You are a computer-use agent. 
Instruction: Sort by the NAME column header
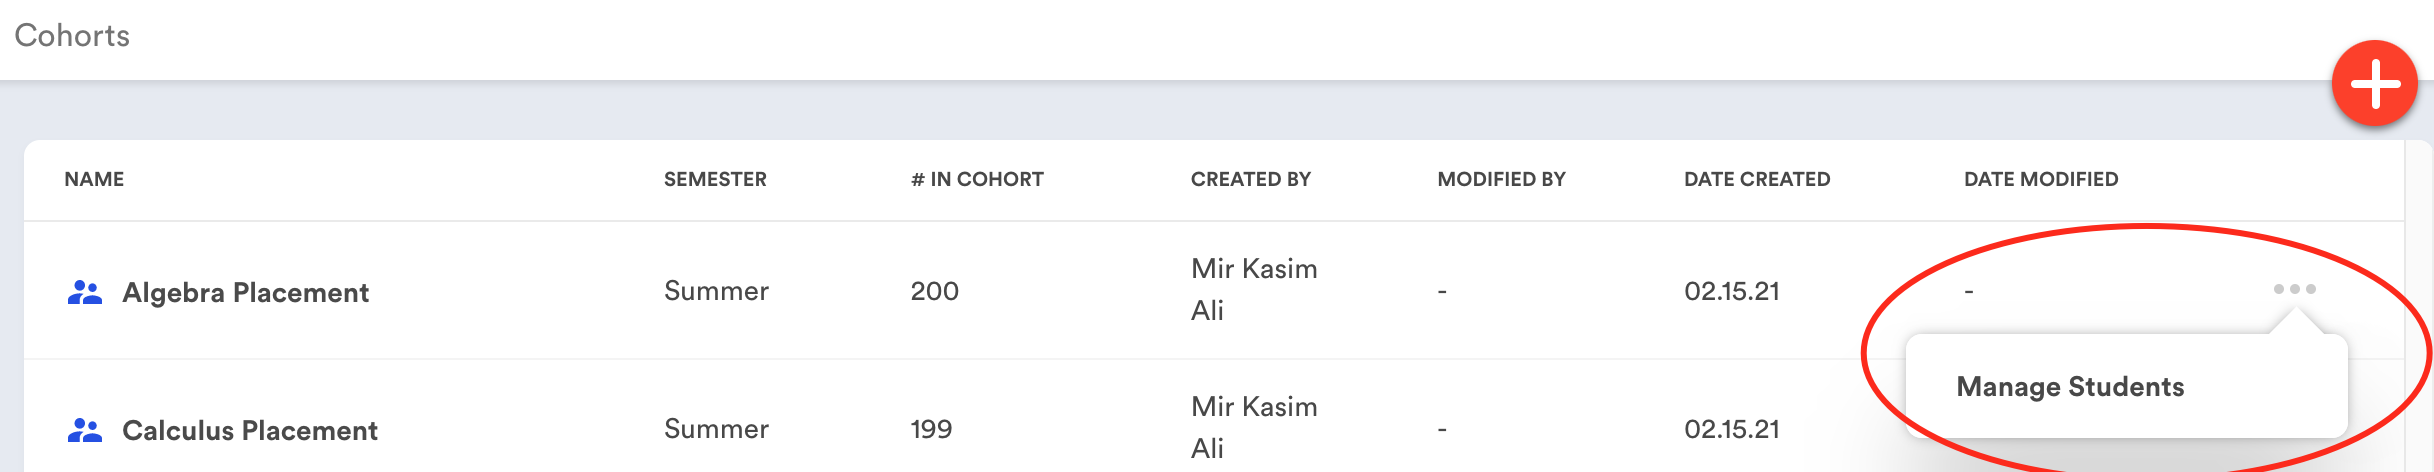(x=94, y=179)
